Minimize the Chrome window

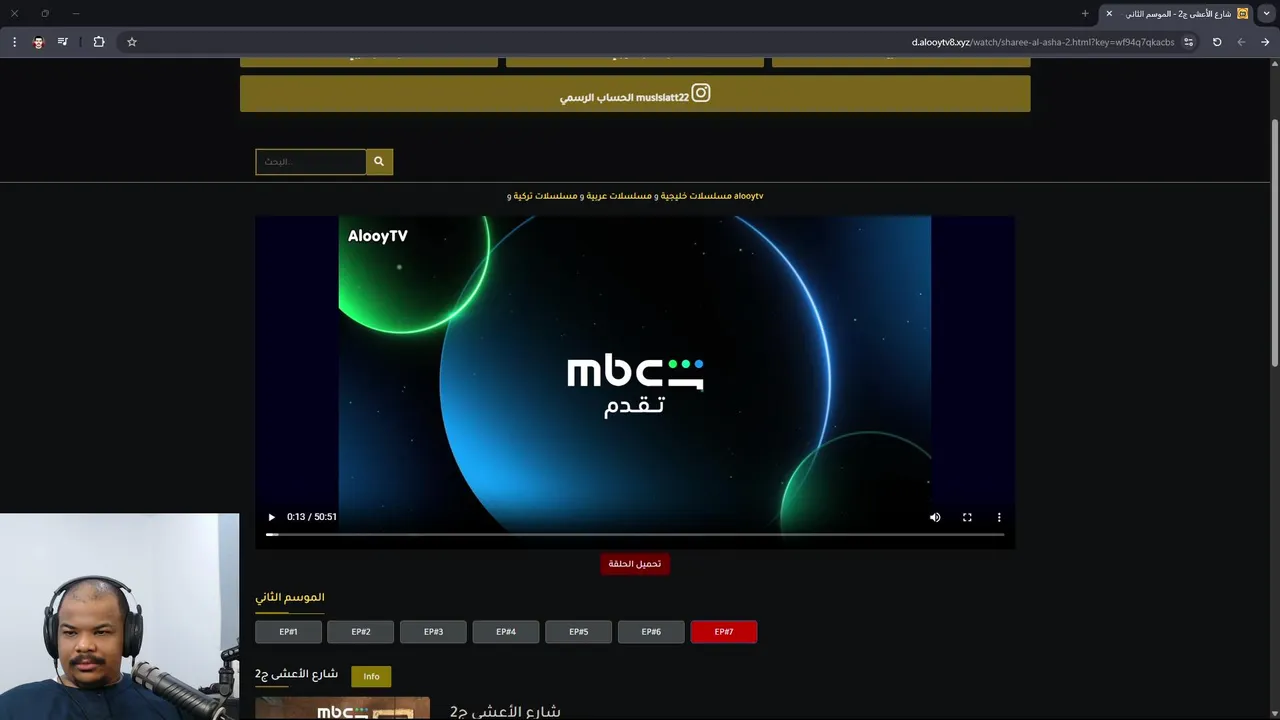pyautogui.click(x=75, y=14)
